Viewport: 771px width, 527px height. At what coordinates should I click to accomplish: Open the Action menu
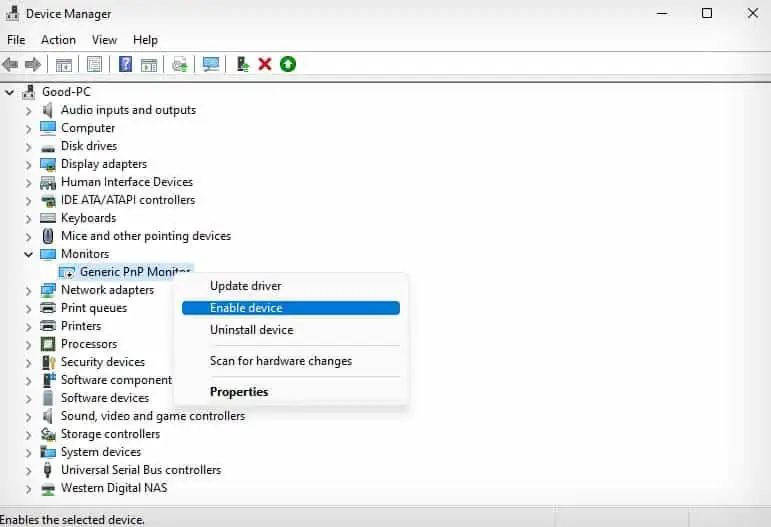(x=58, y=40)
